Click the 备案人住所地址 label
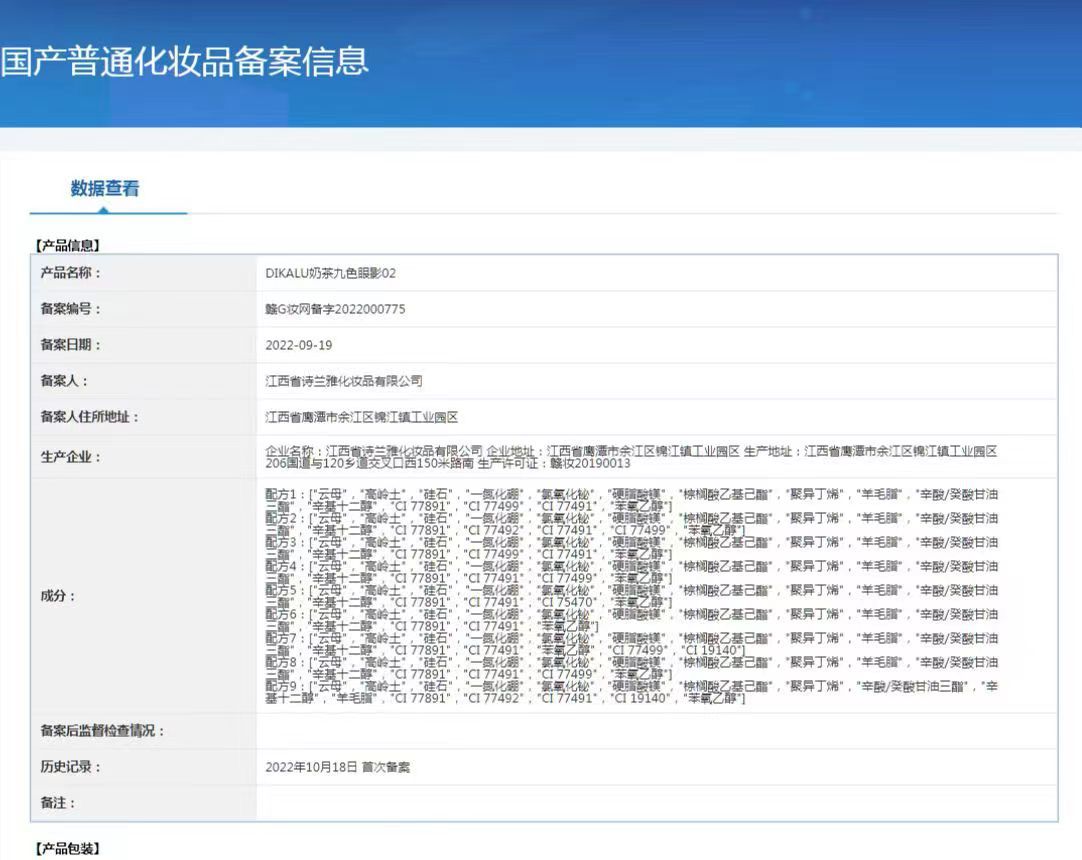The image size is (1082, 860). pyautogui.click(x=89, y=416)
